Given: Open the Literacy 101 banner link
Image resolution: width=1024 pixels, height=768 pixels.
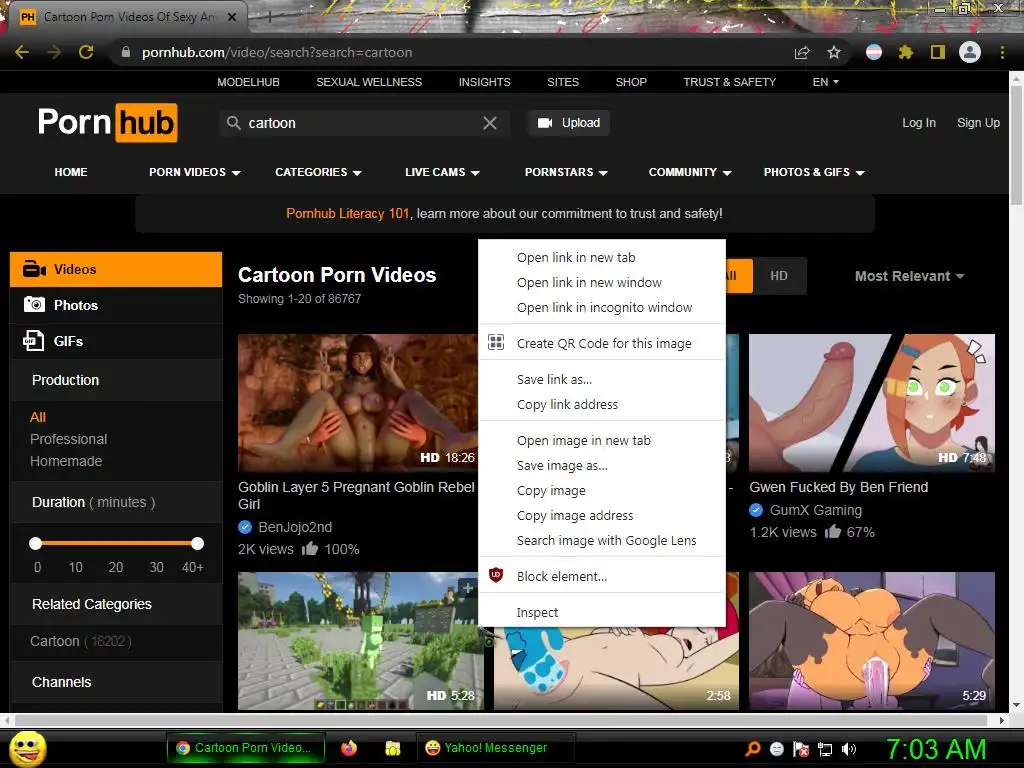Looking at the screenshot, I should (x=348, y=214).
